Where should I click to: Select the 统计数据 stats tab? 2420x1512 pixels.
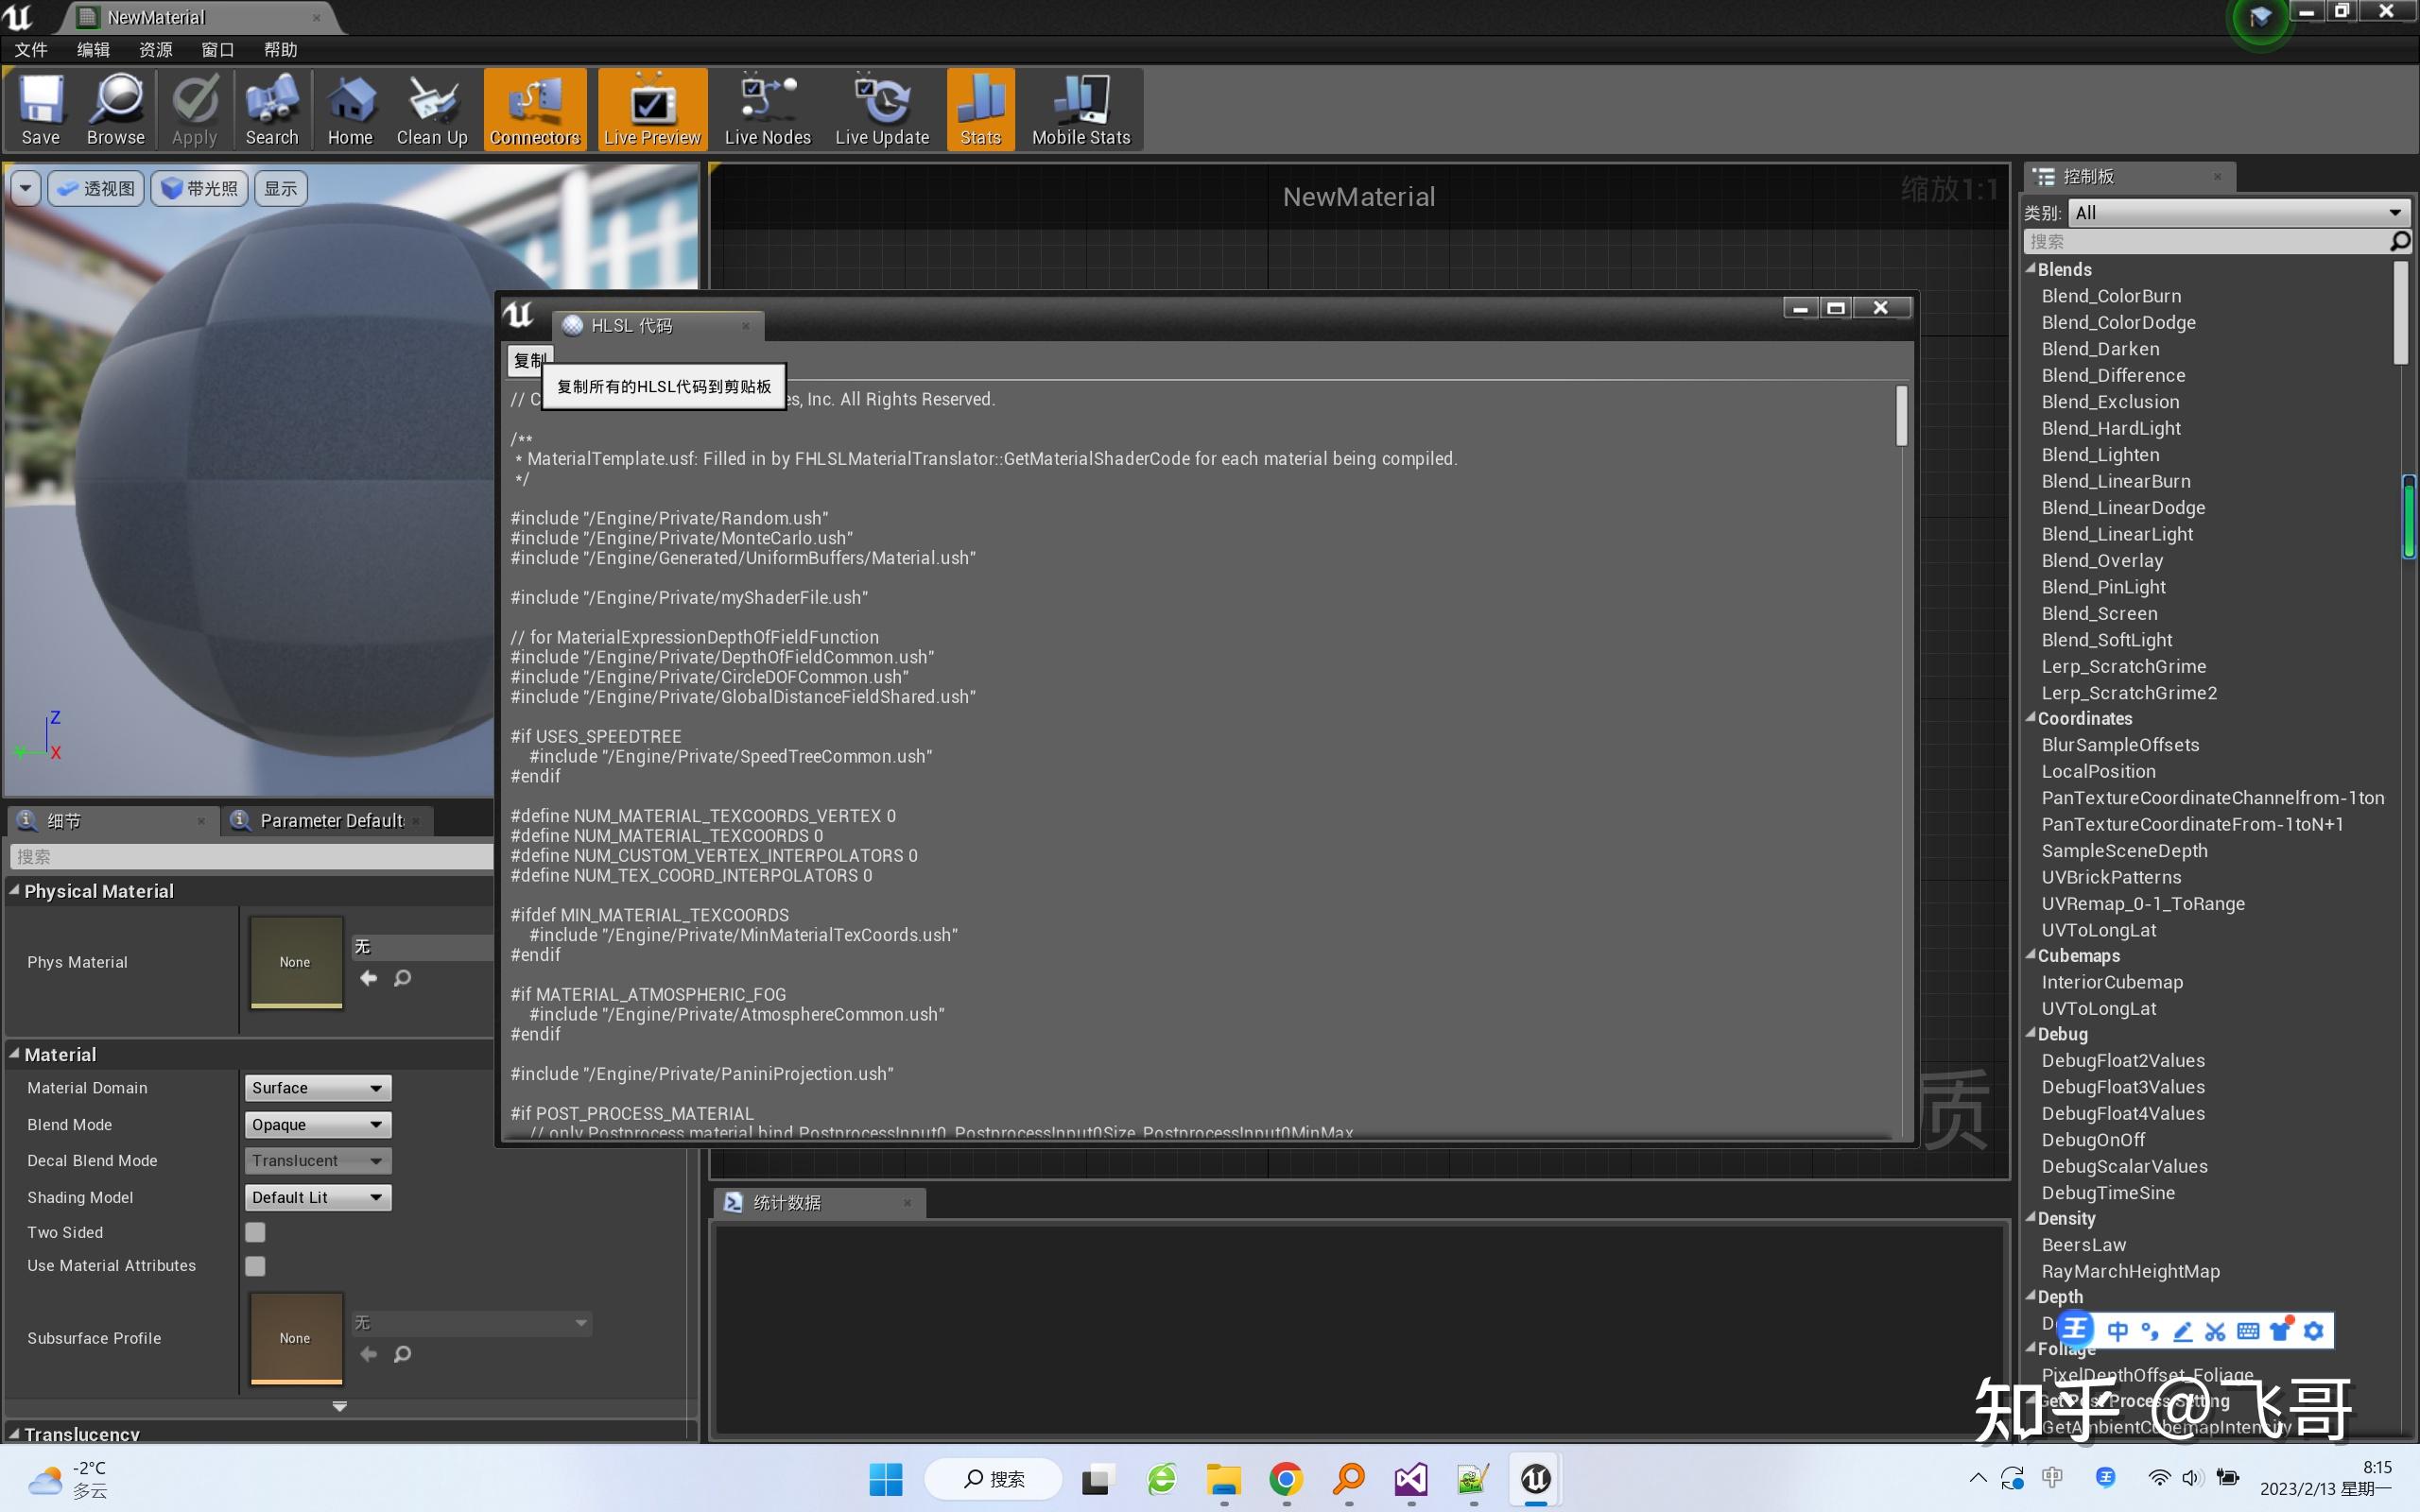820,1203
